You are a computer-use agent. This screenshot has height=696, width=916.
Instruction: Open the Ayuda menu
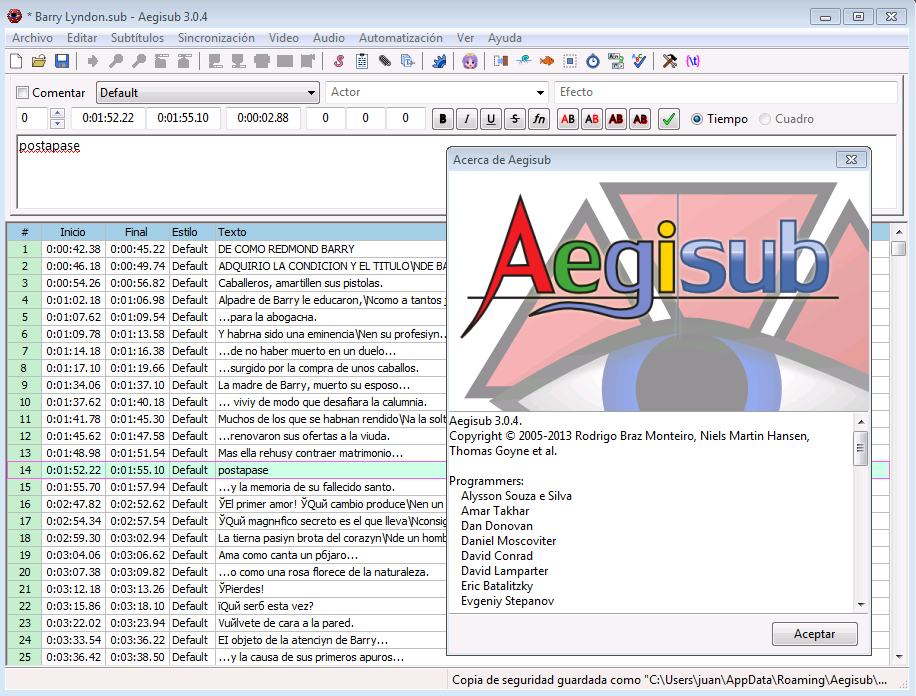point(505,38)
